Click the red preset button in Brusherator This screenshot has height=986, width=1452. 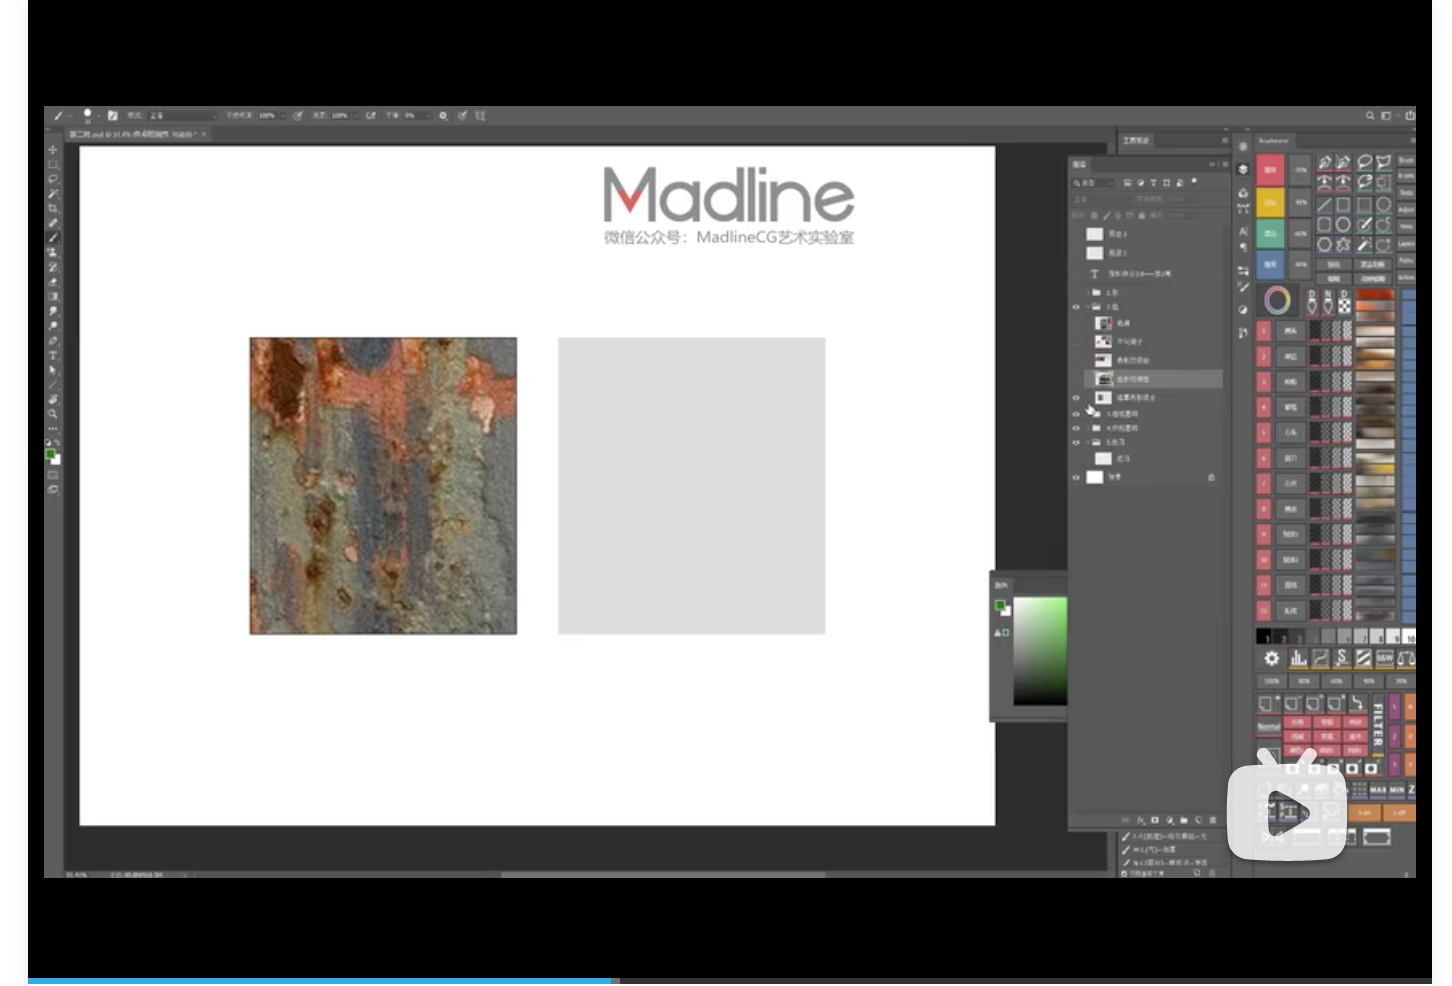pyautogui.click(x=1270, y=170)
